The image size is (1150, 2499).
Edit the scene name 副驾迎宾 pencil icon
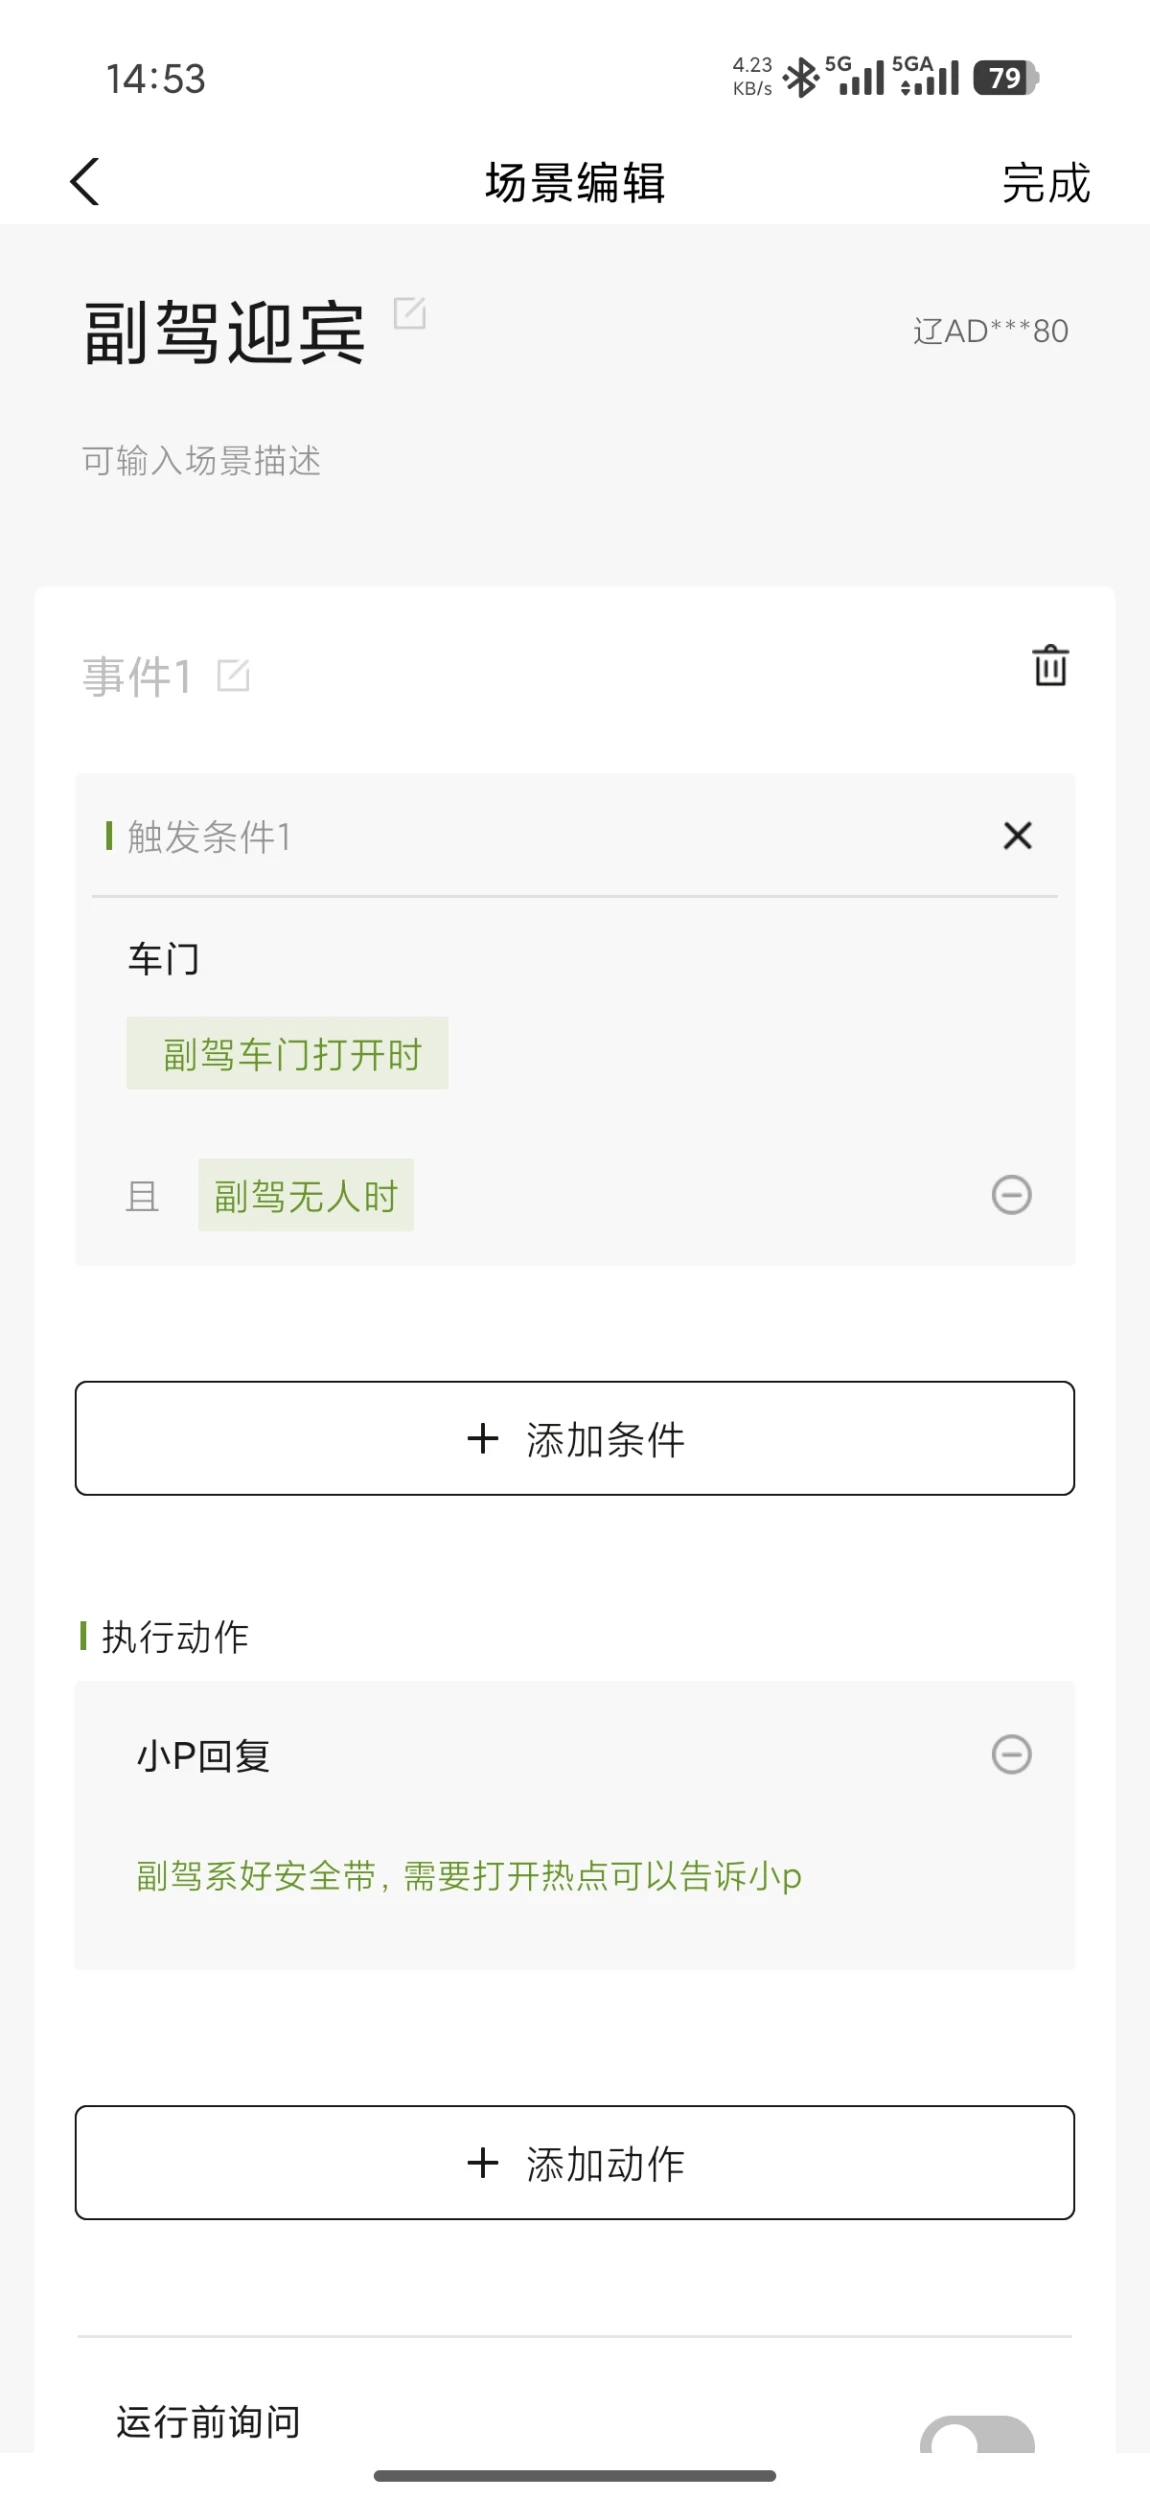click(x=409, y=313)
